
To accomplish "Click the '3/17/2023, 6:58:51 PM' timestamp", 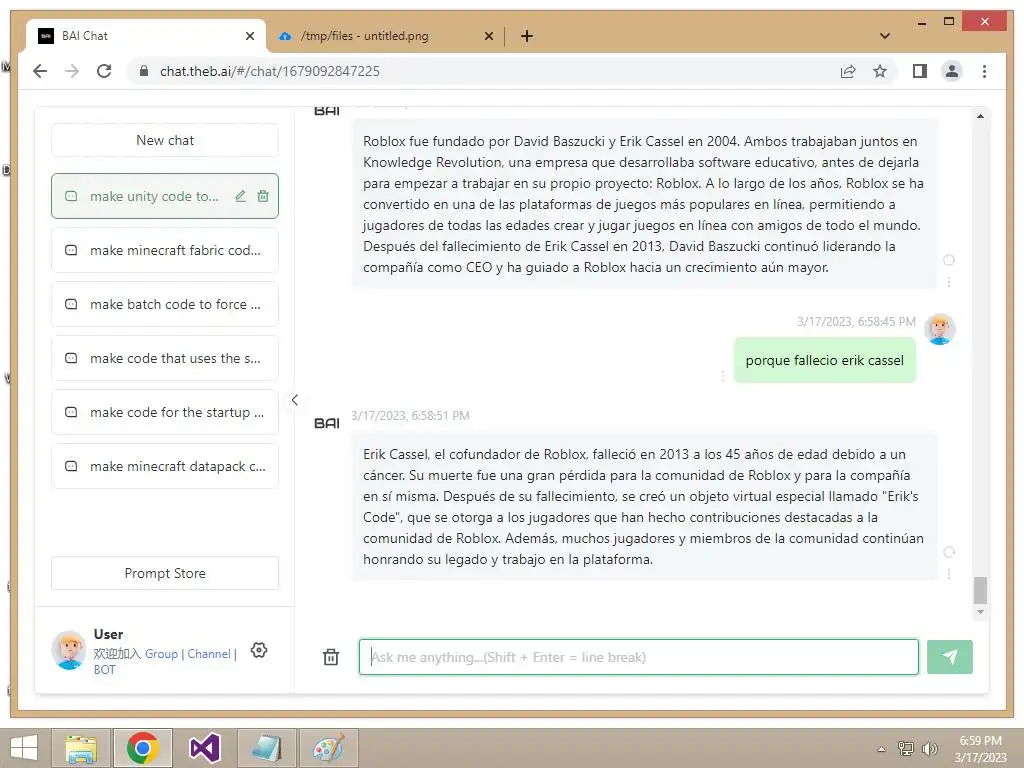I will click(410, 415).
